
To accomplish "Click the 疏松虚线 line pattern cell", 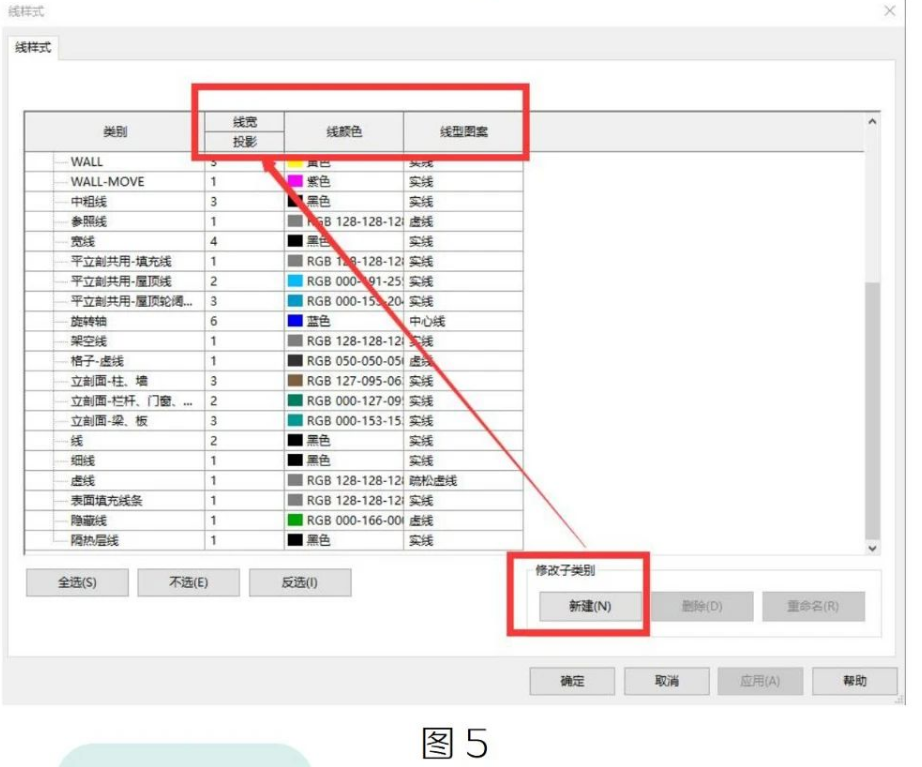I will pos(463,481).
